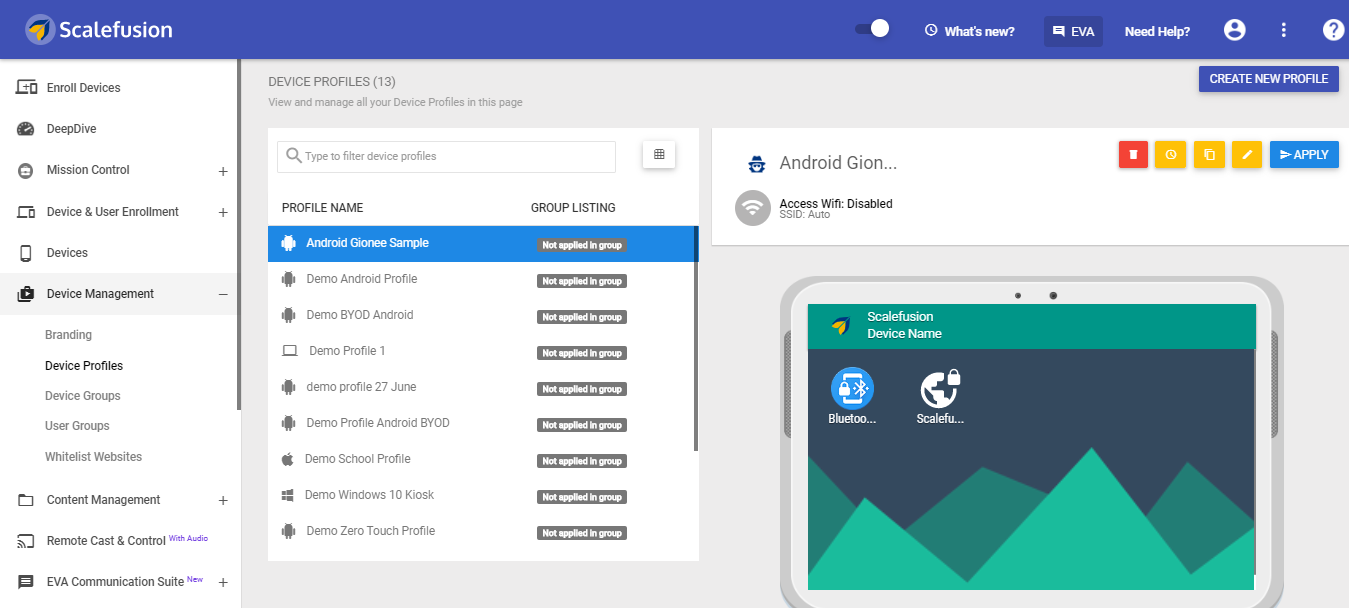Click the sidebar's vertical scrollbar
The image size is (1349, 608).
(239, 235)
